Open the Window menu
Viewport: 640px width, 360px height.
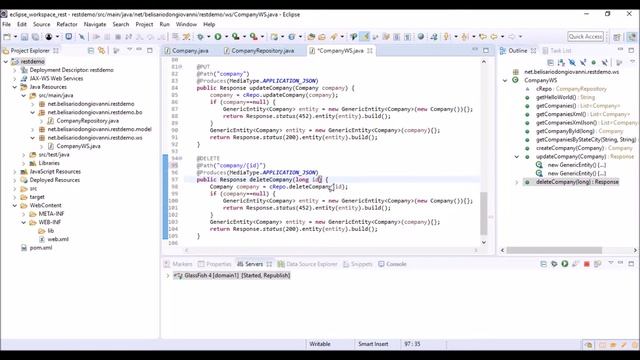pyautogui.click(x=186, y=24)
